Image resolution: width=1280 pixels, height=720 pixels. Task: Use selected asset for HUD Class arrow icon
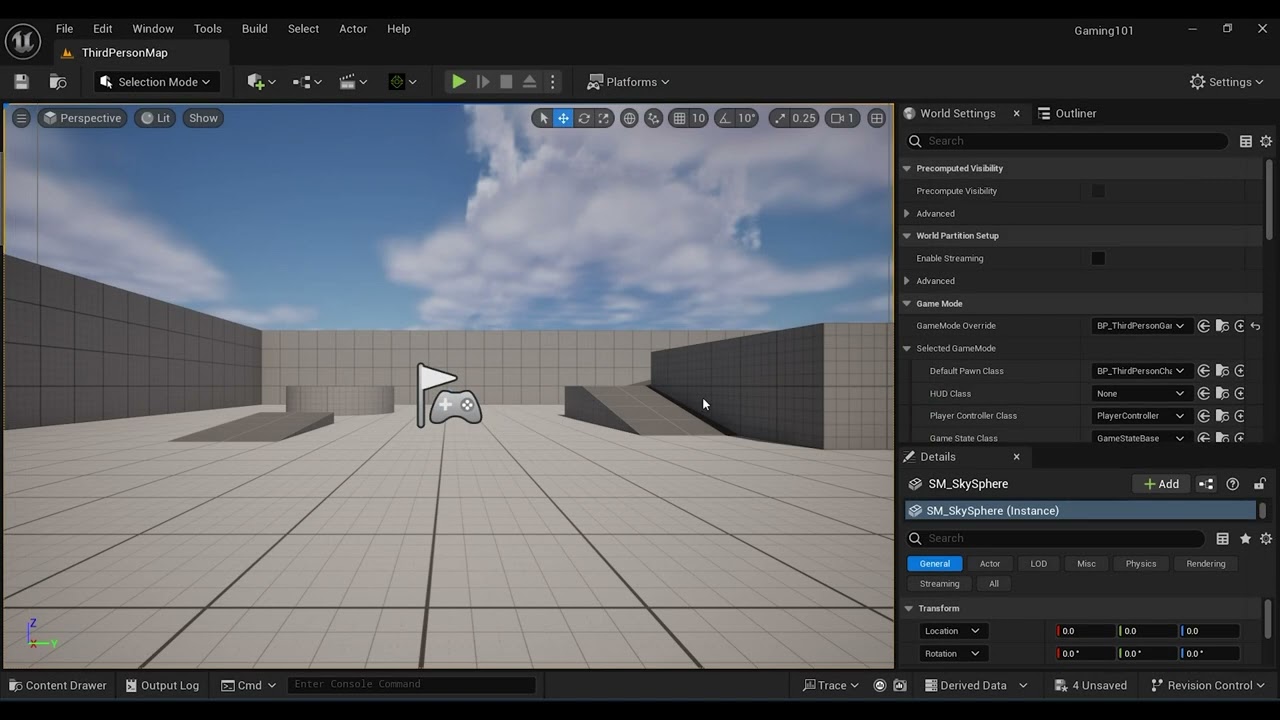pos(1204,393)
